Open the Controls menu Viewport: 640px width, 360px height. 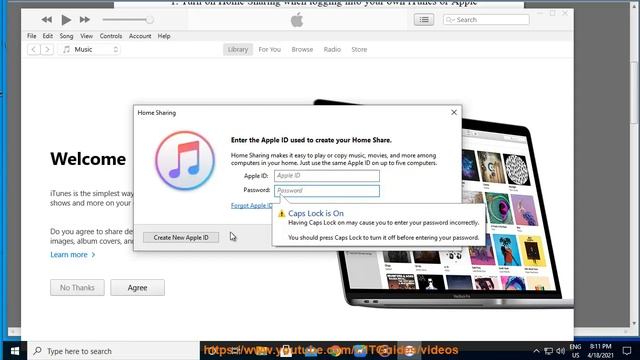111,36
